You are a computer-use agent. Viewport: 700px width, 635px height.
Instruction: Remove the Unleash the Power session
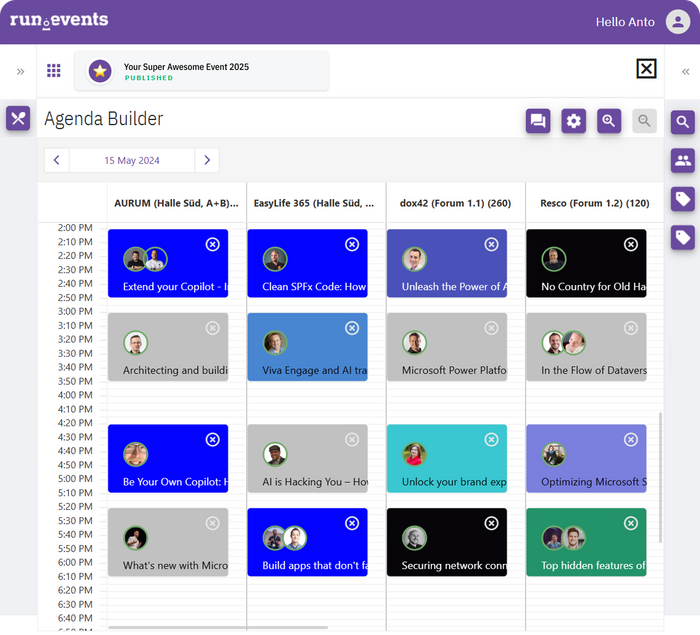pyautogui.click(x=492, y=244)
